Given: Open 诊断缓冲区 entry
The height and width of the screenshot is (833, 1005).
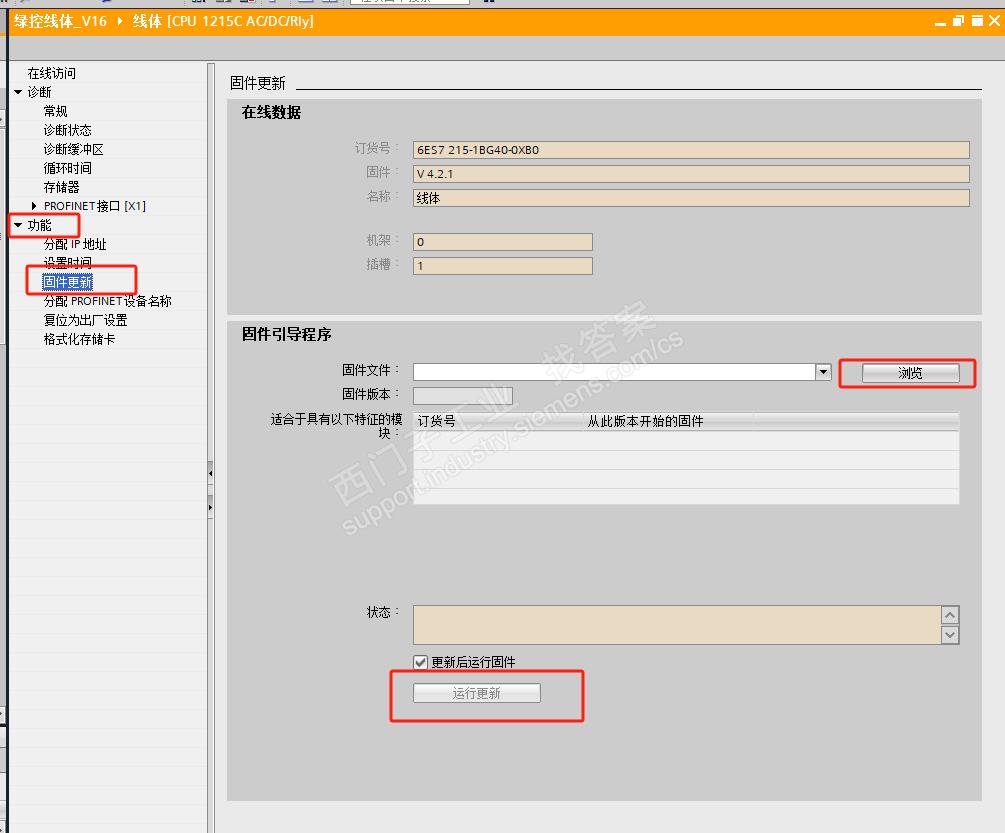Looking at the screenshot, I should tap(73, 149).
